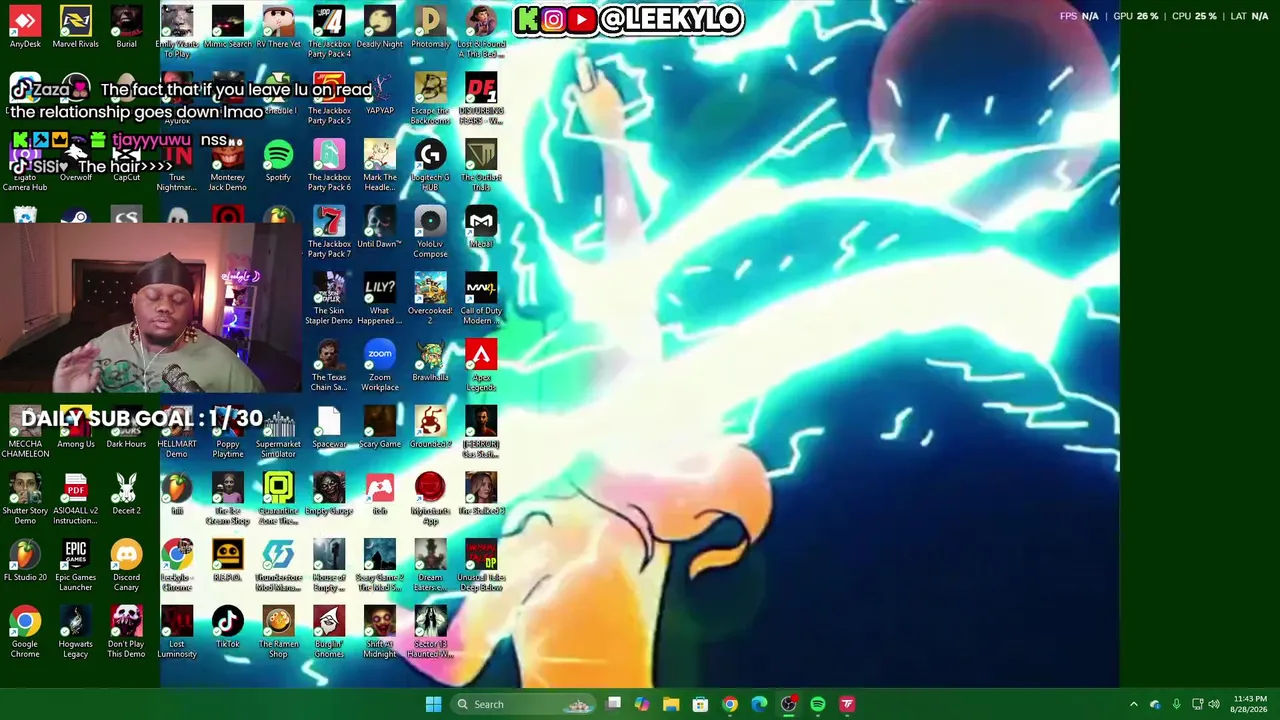Select the Brawlhalla desktop icon

pos(430,361)
